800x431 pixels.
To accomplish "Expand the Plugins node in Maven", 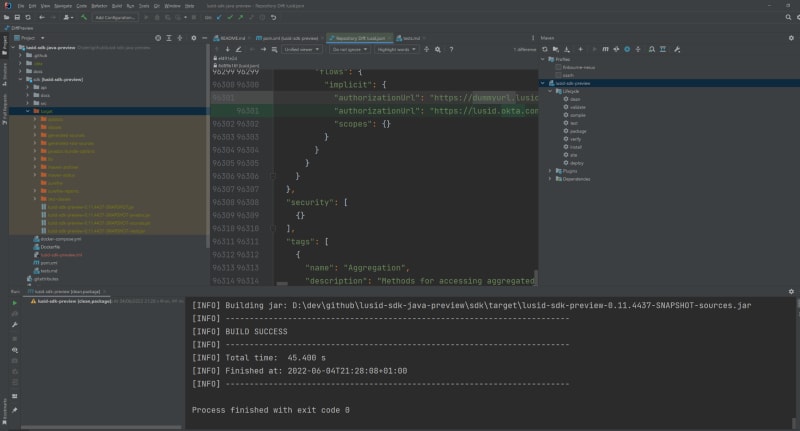I will pyautogui.click(x=550, y=171).
